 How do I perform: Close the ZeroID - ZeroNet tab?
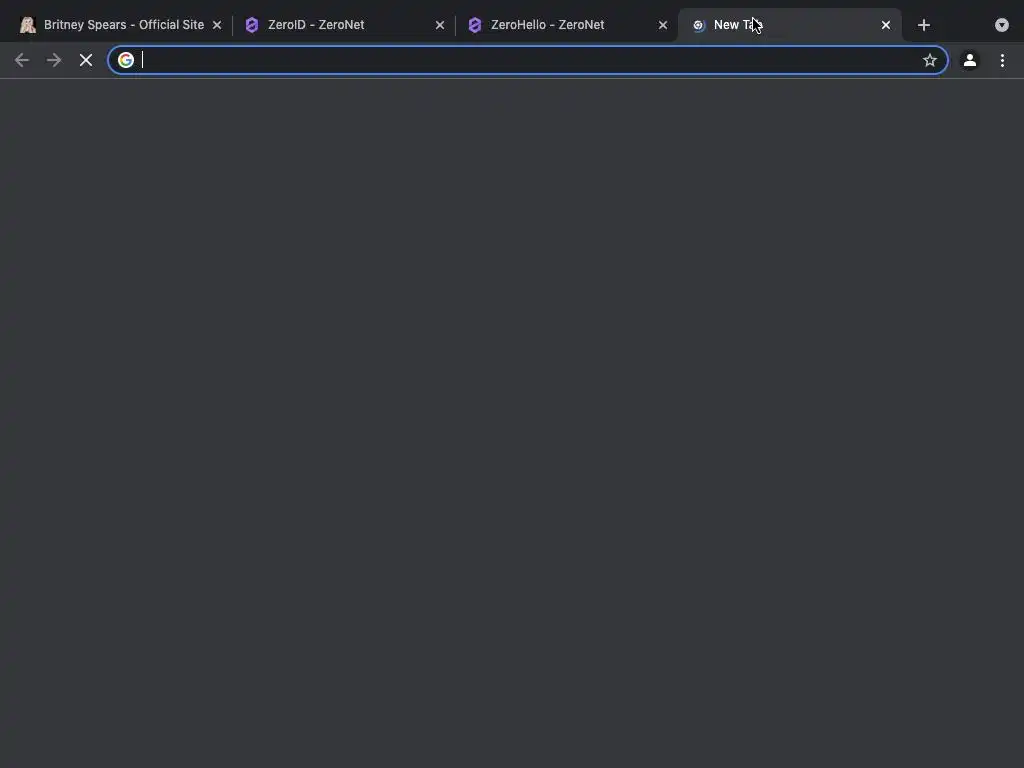440,25
